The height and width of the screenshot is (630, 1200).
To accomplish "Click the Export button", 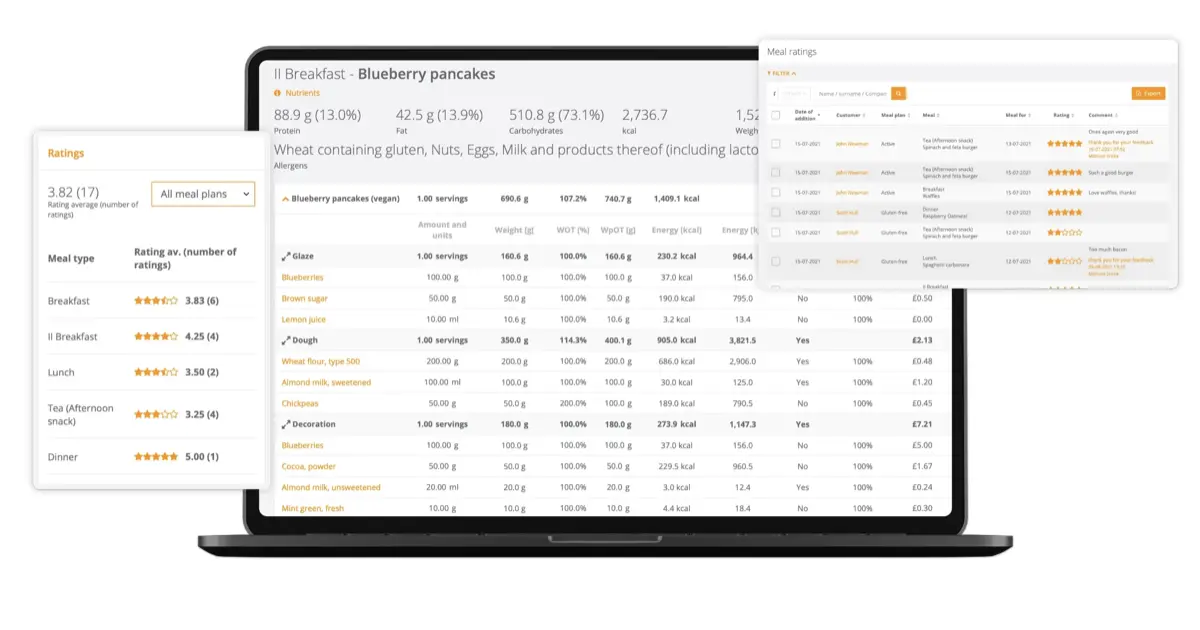I will 1148,93.
